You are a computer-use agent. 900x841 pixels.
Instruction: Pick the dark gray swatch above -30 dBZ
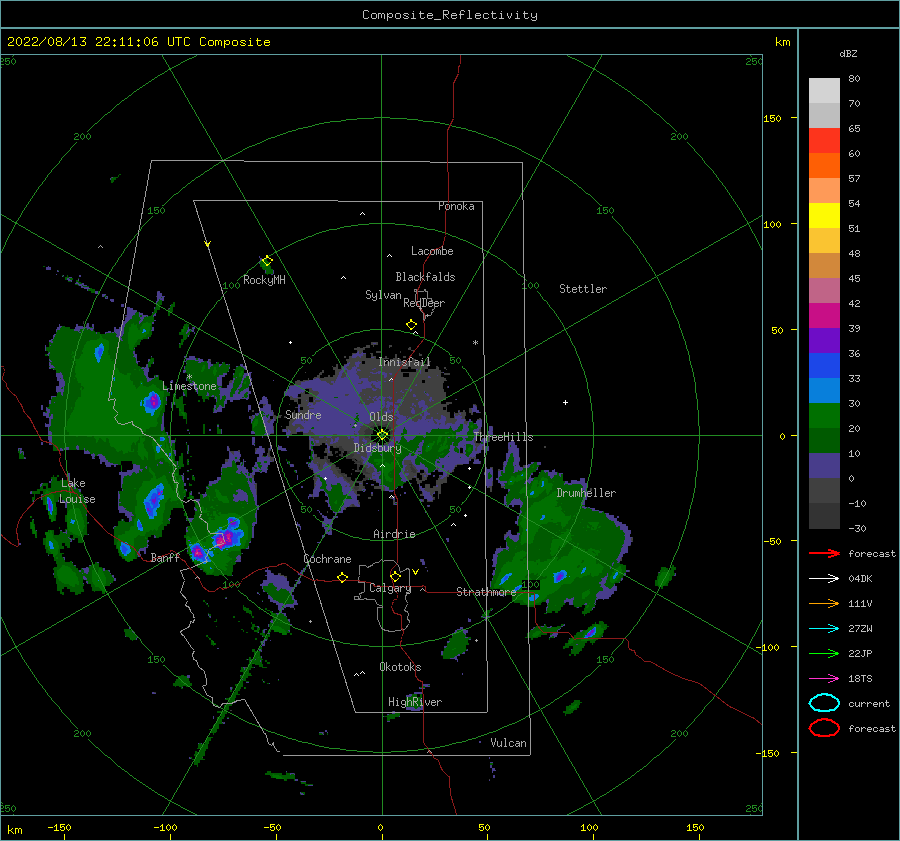point(824,516)
